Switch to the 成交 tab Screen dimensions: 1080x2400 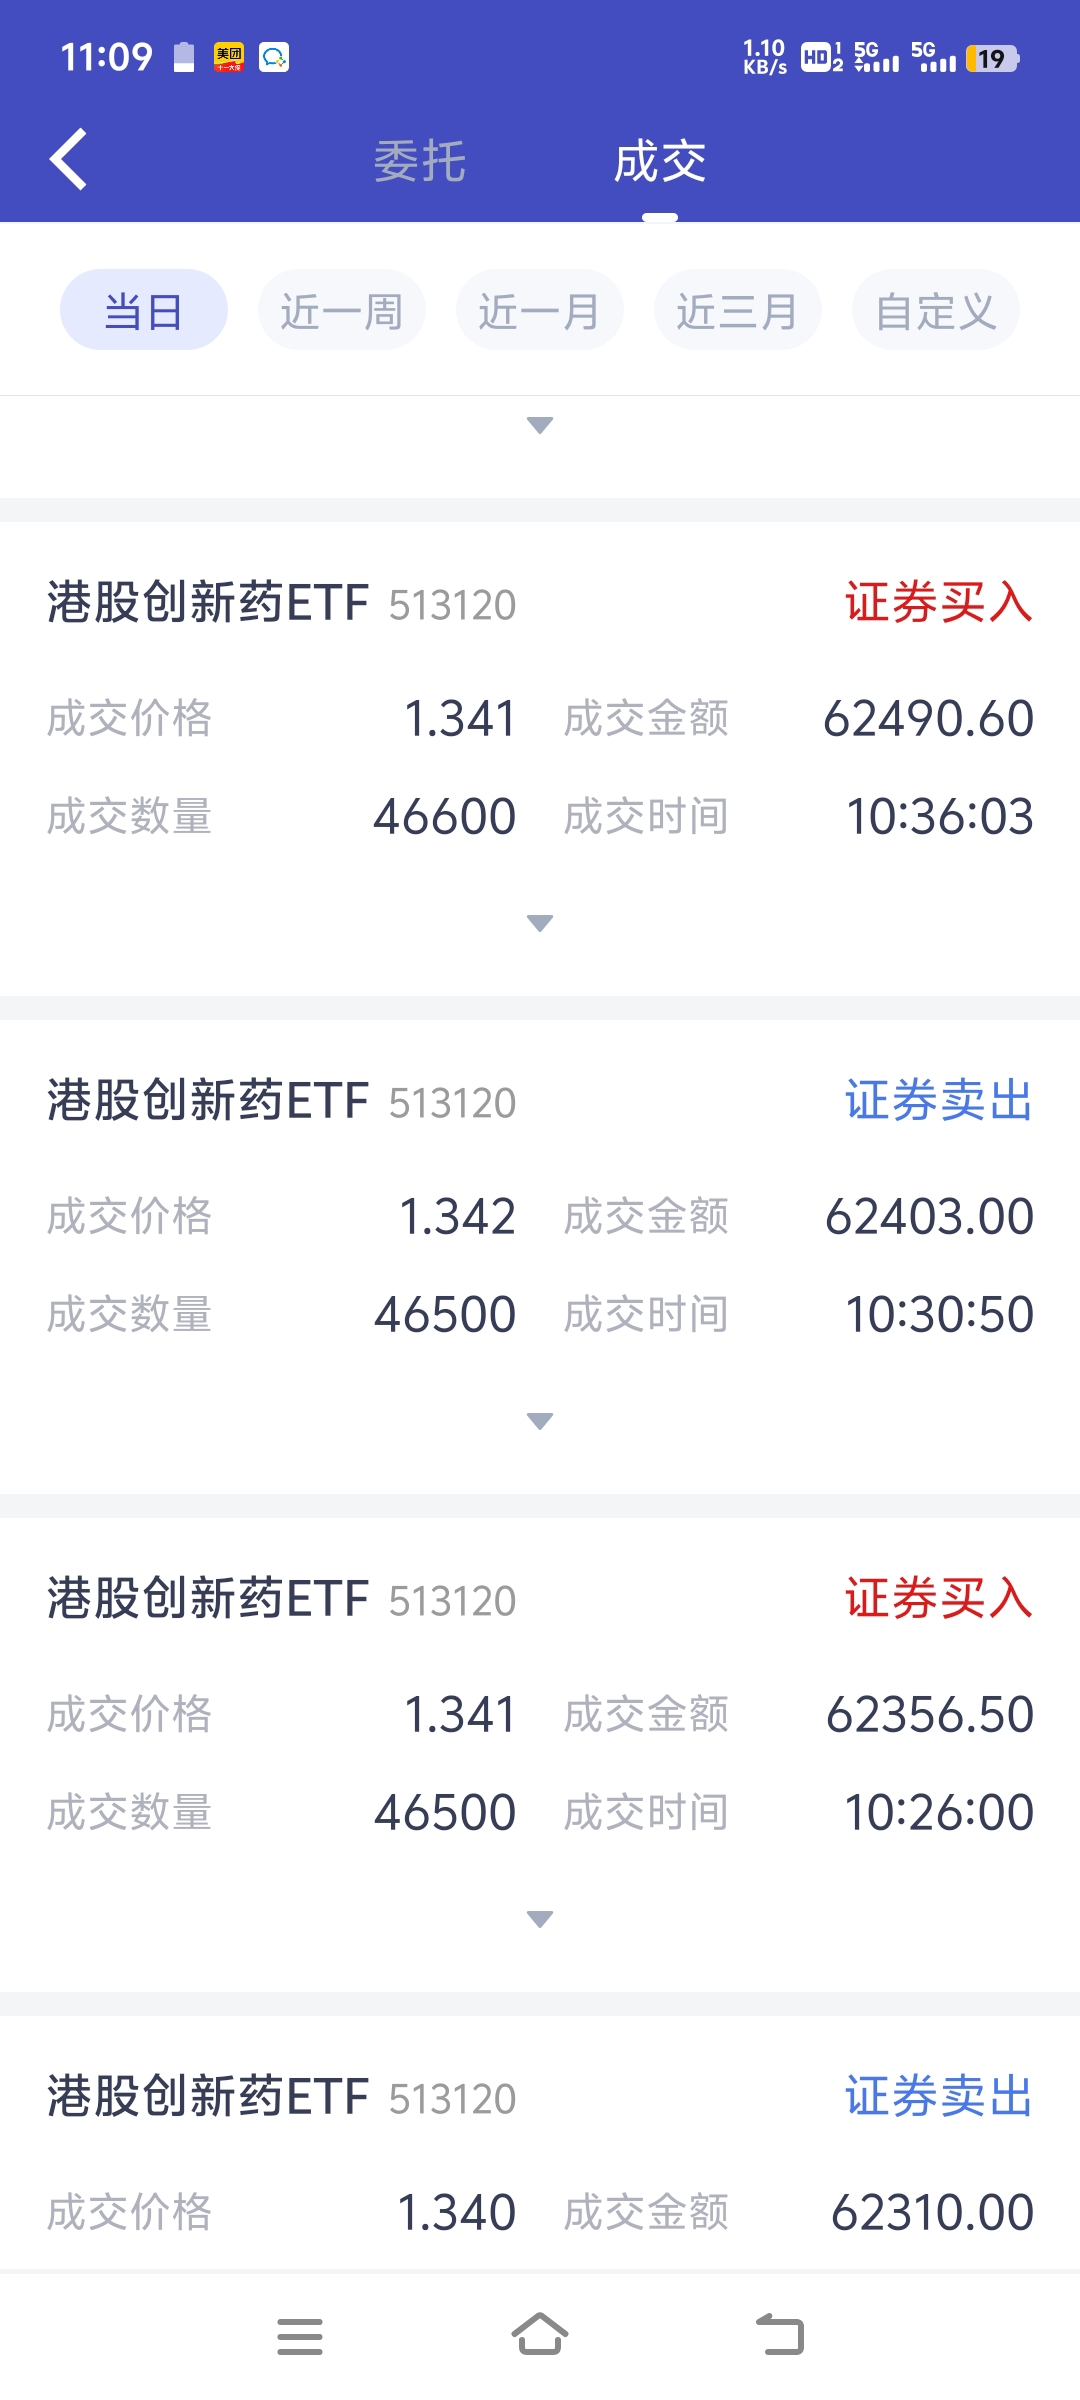click(x=660, y=161)
